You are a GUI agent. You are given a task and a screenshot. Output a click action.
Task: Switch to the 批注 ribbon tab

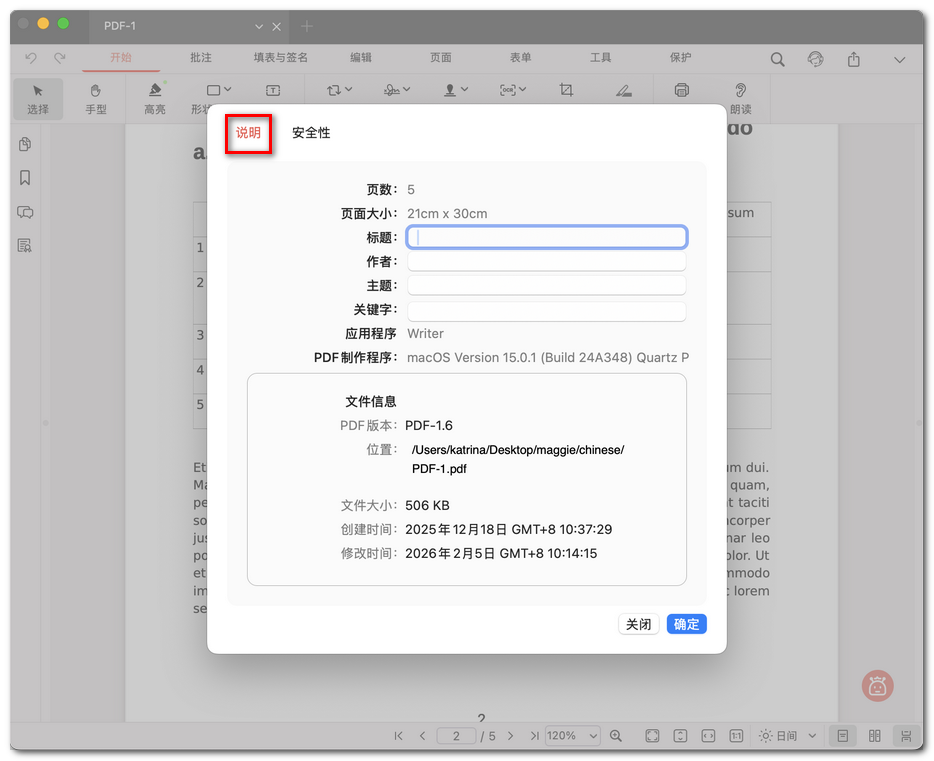(200, 58)
